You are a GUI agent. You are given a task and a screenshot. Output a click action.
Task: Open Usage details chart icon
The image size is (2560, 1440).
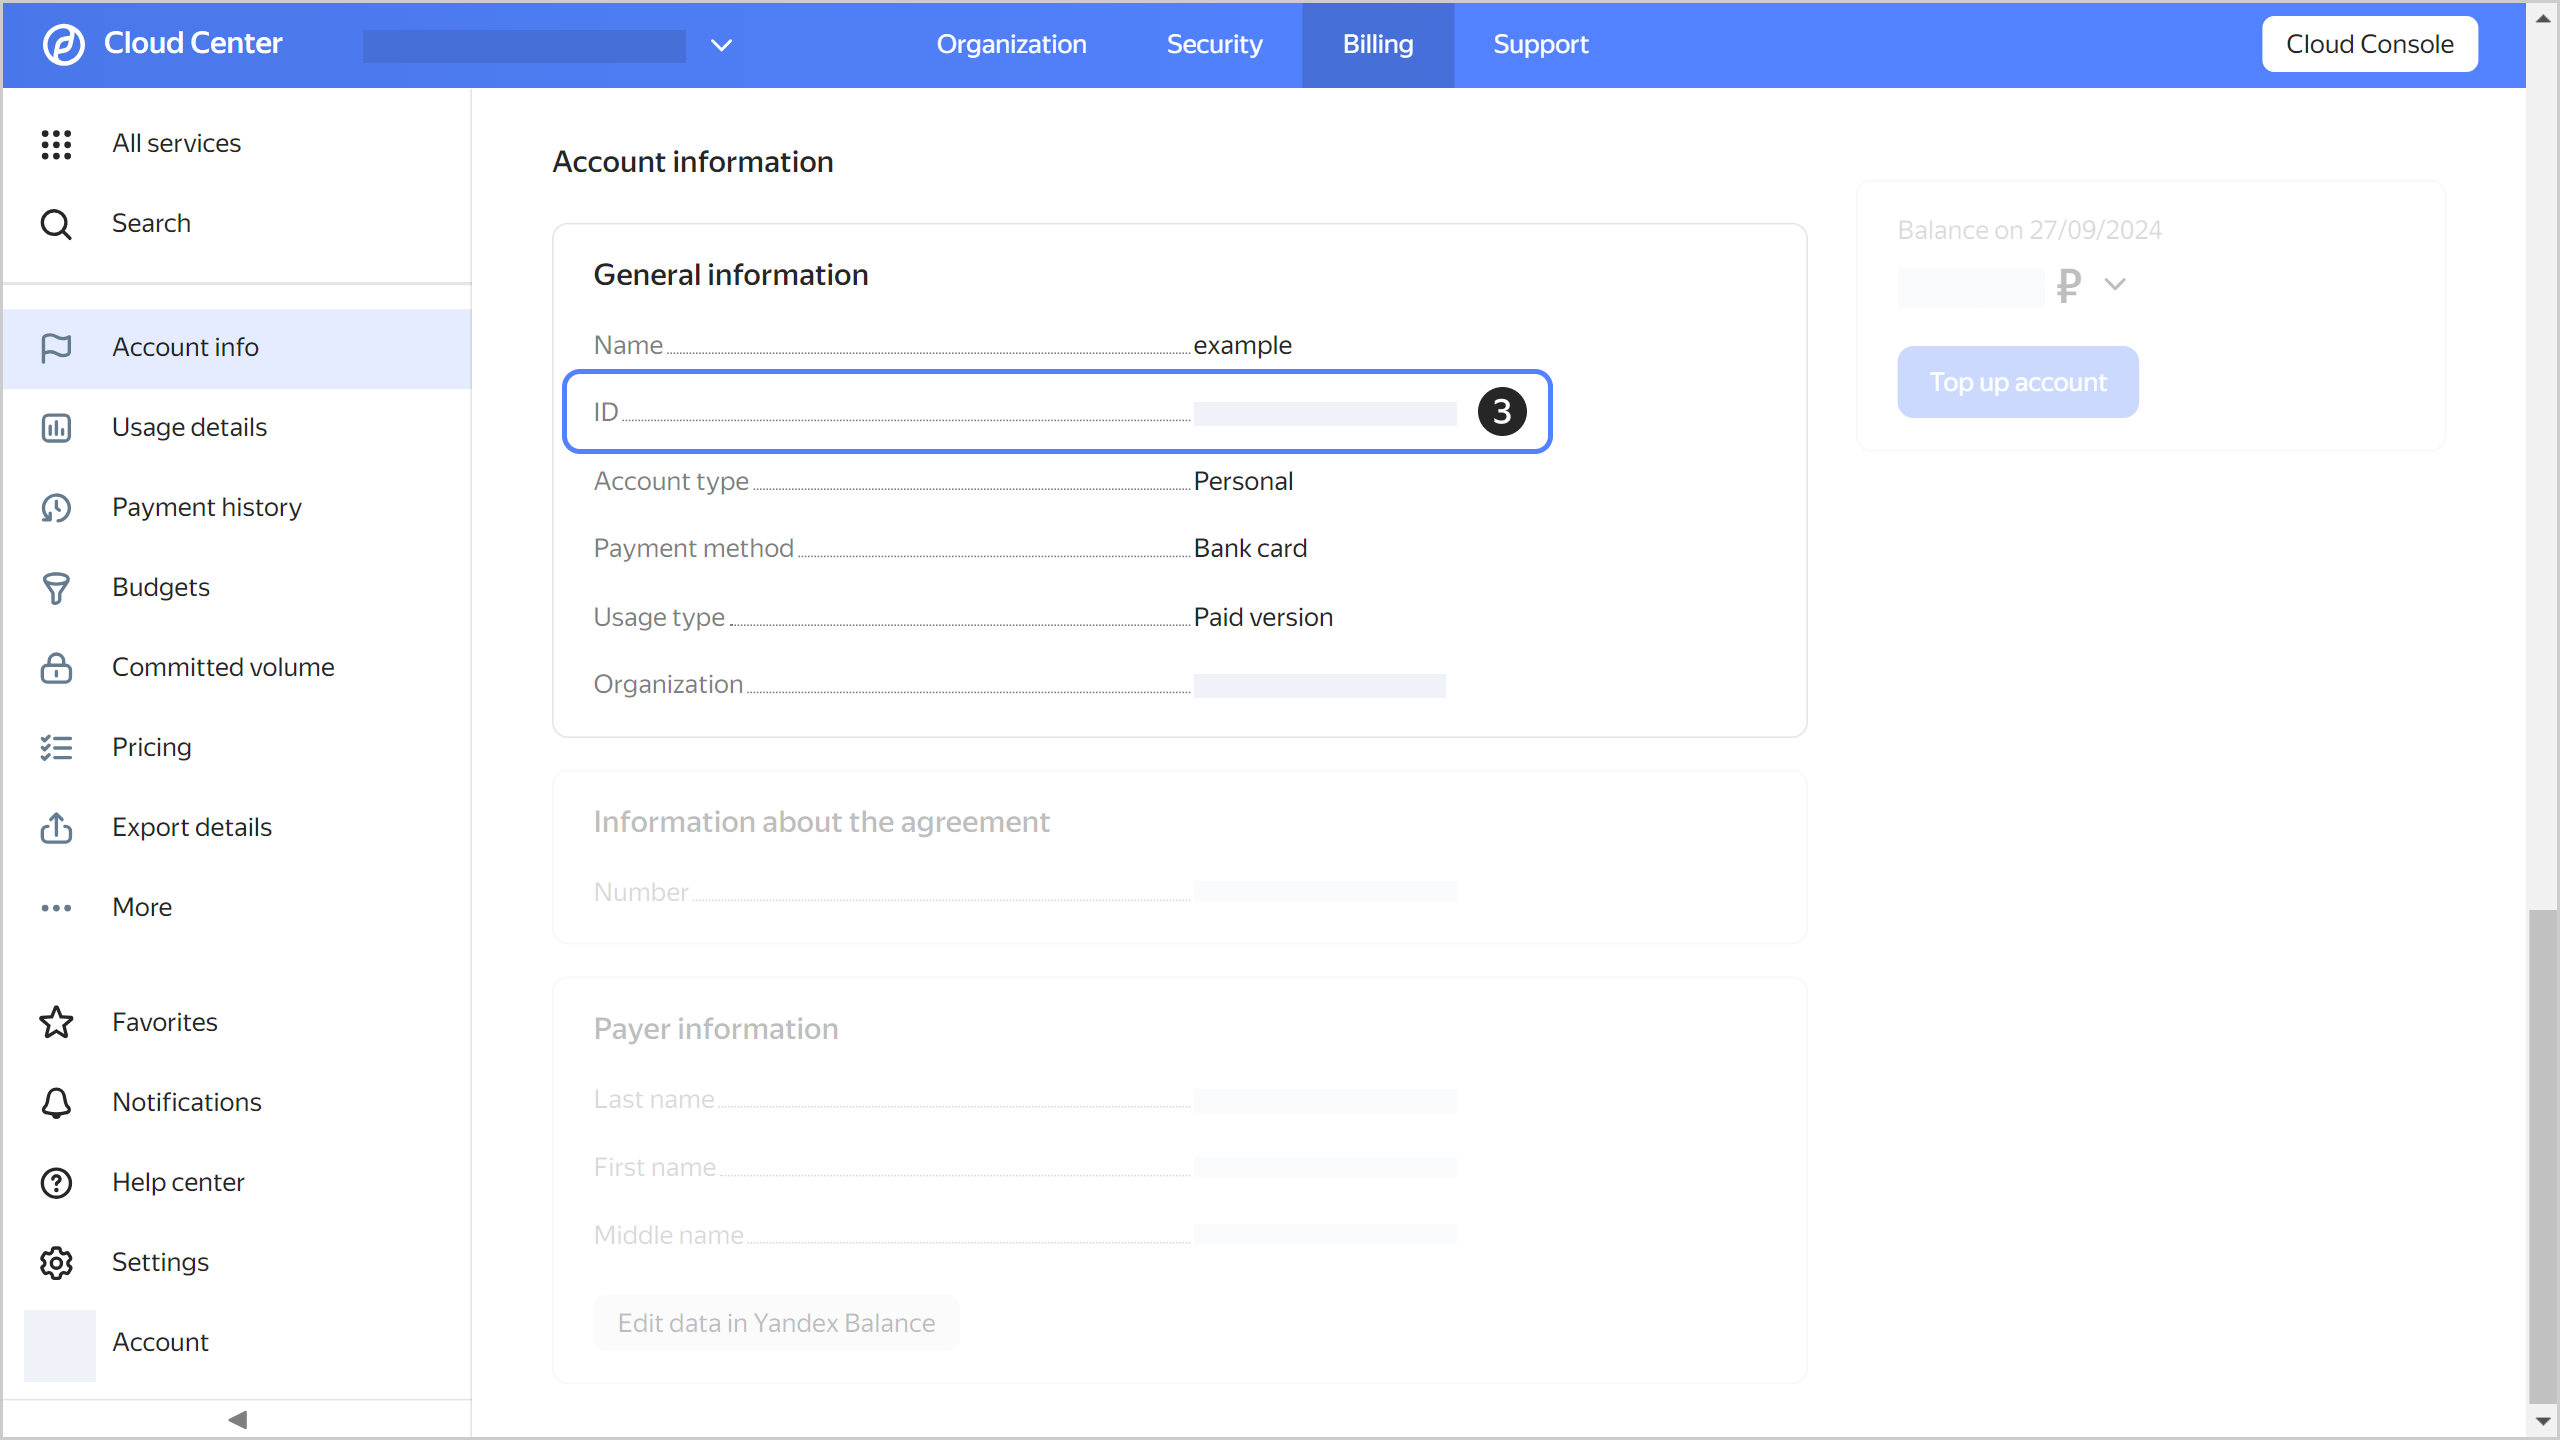click(x=56, y=428)
